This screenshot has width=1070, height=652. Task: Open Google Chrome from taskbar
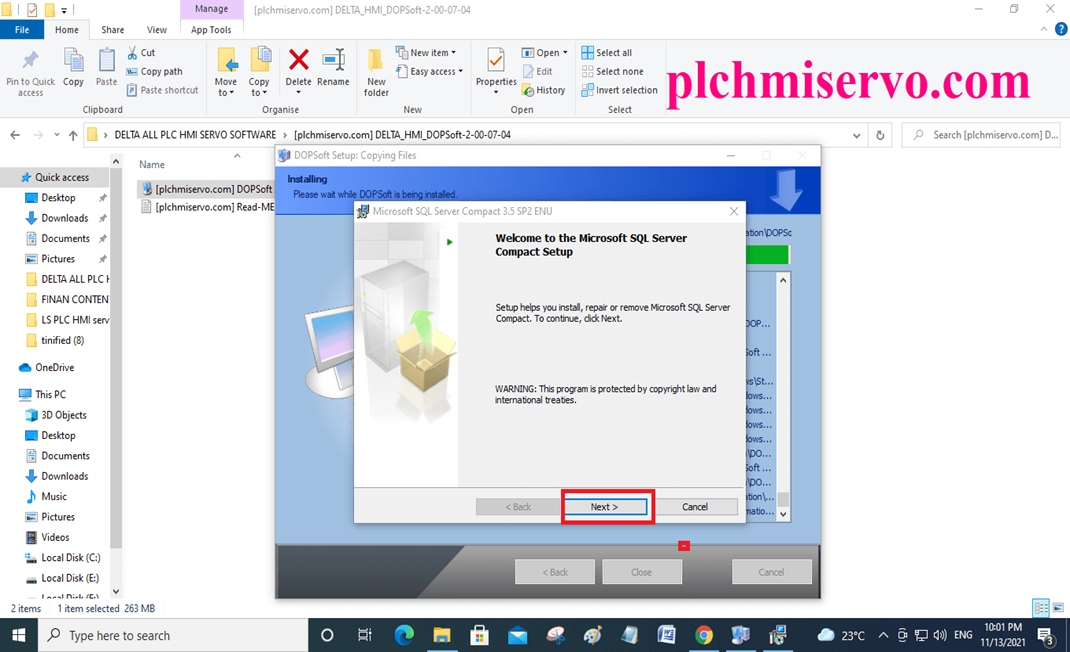704,636
